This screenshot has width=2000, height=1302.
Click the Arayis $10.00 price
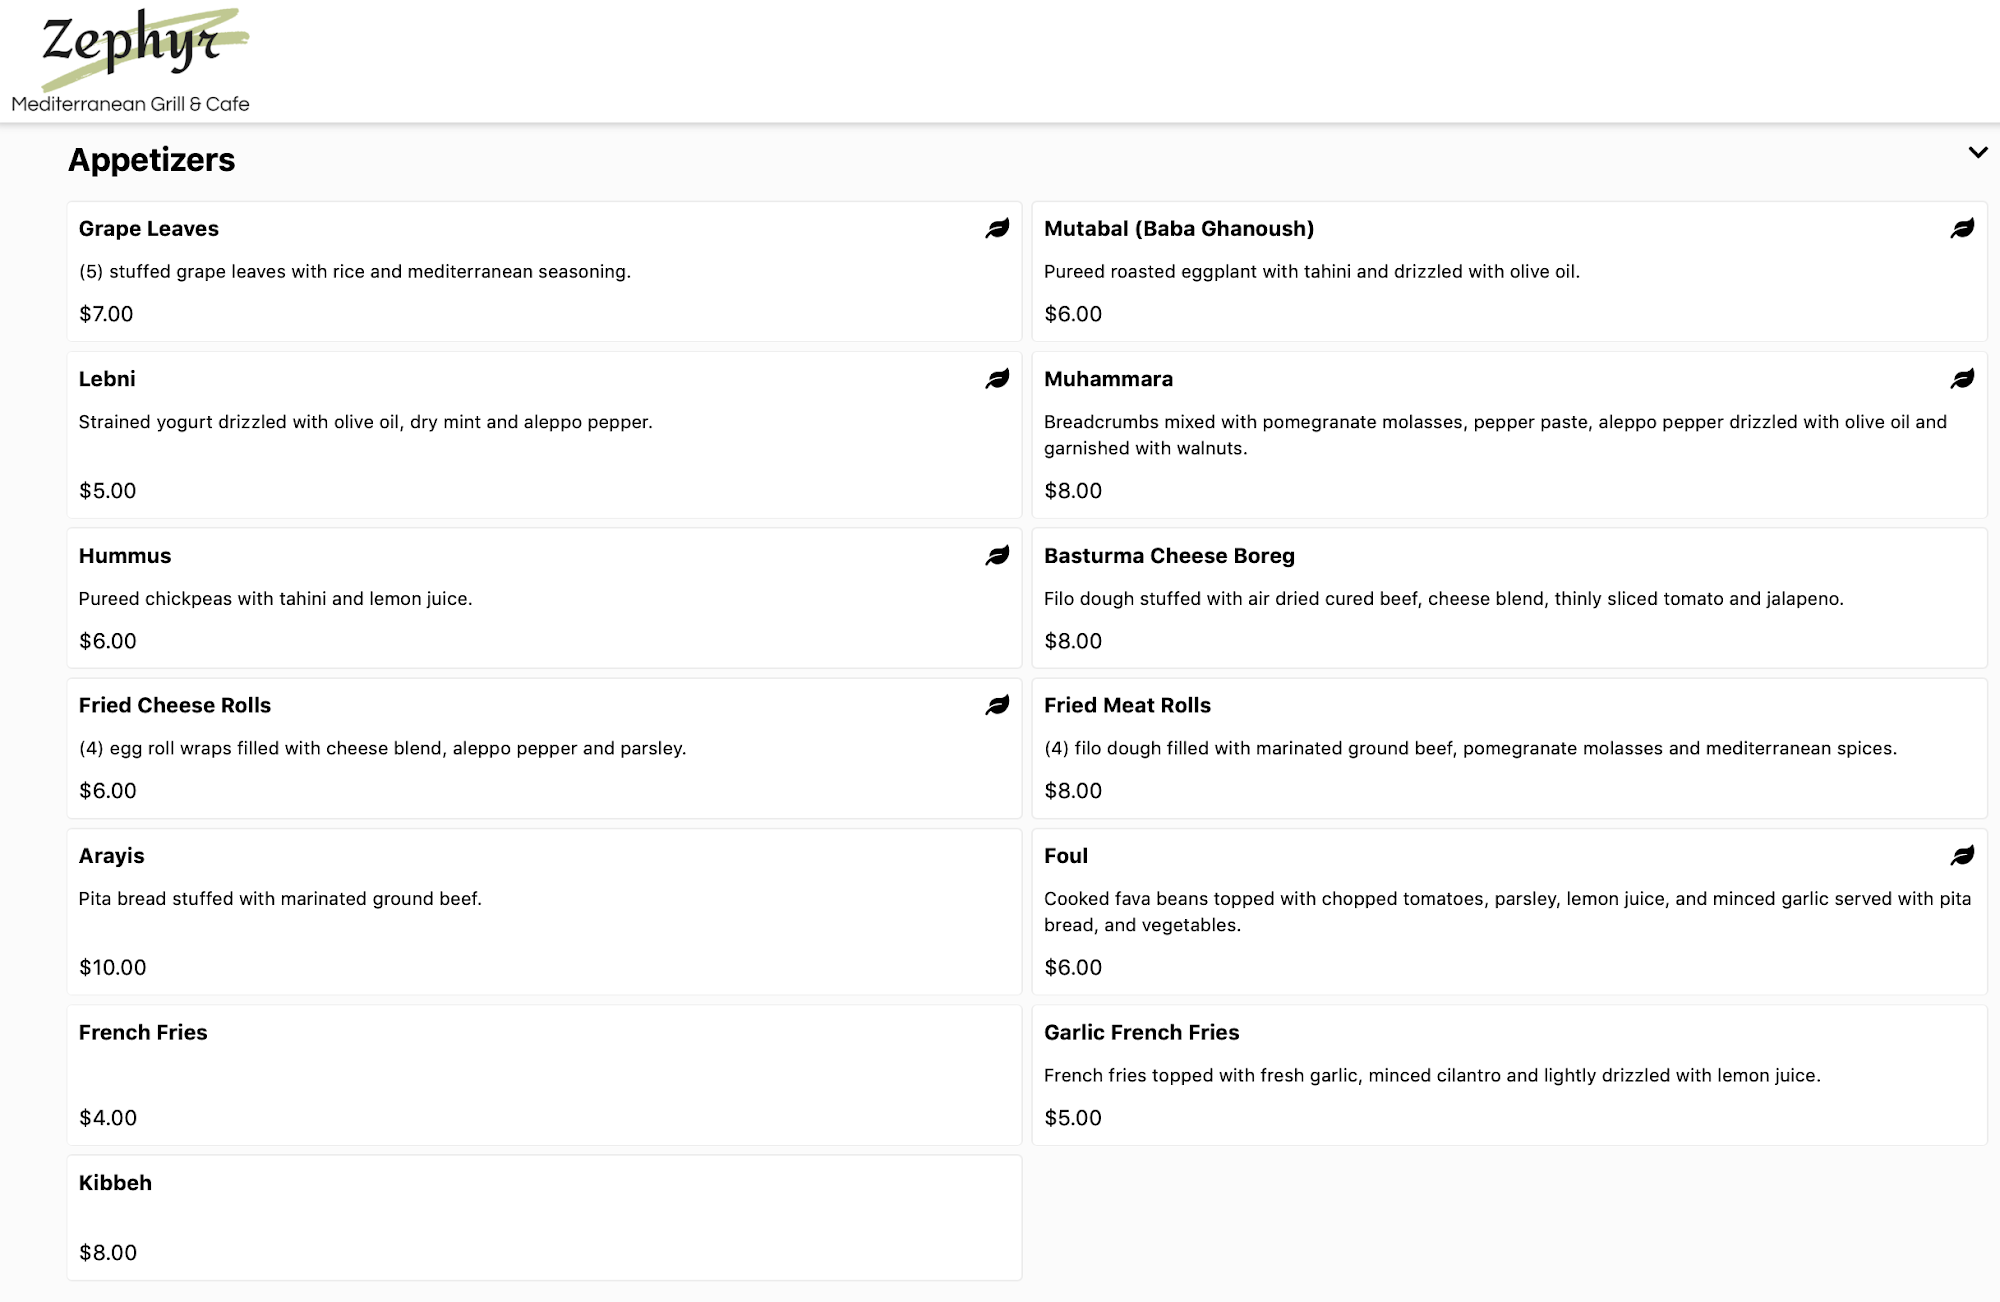point(113,968)
